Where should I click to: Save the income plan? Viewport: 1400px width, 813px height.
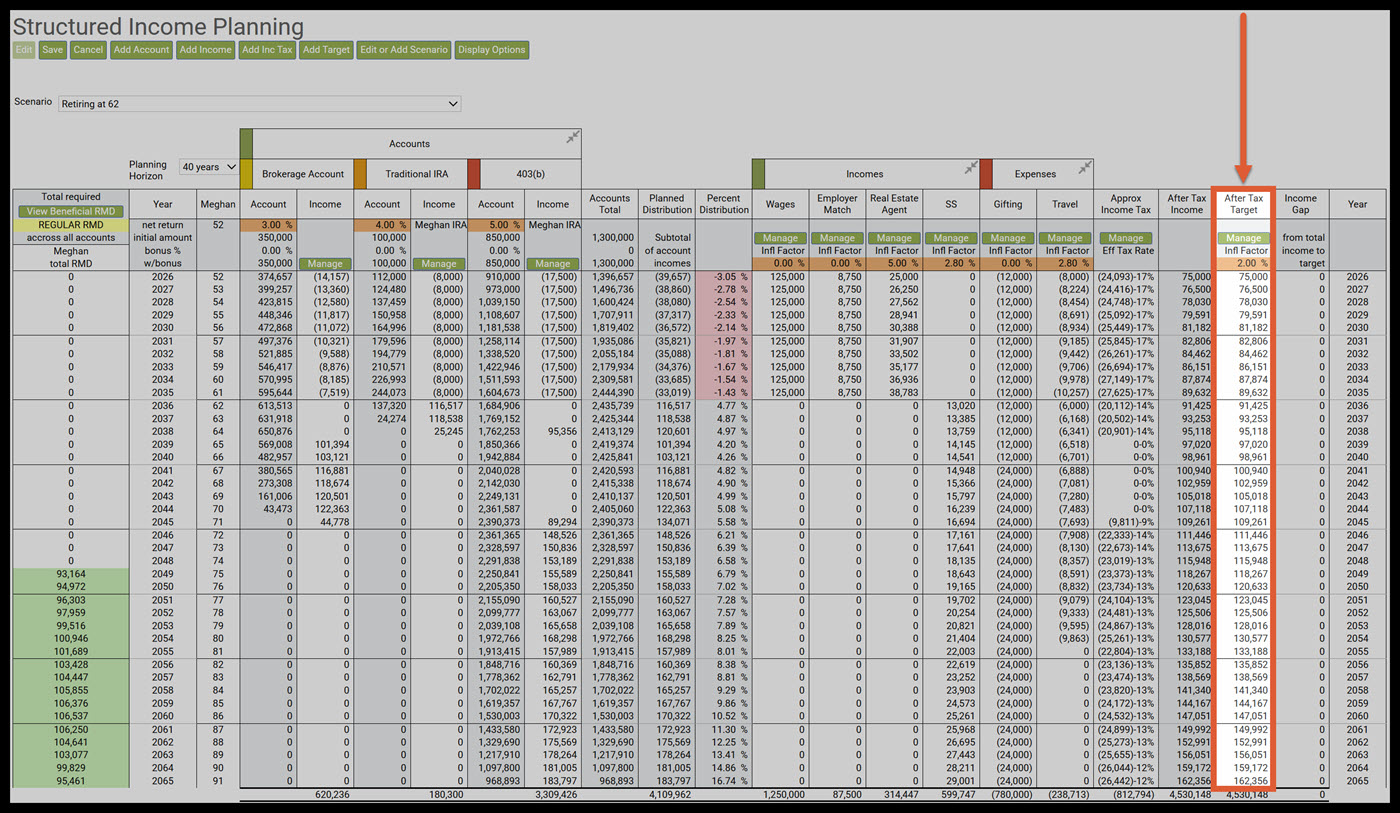click(53, 50)
